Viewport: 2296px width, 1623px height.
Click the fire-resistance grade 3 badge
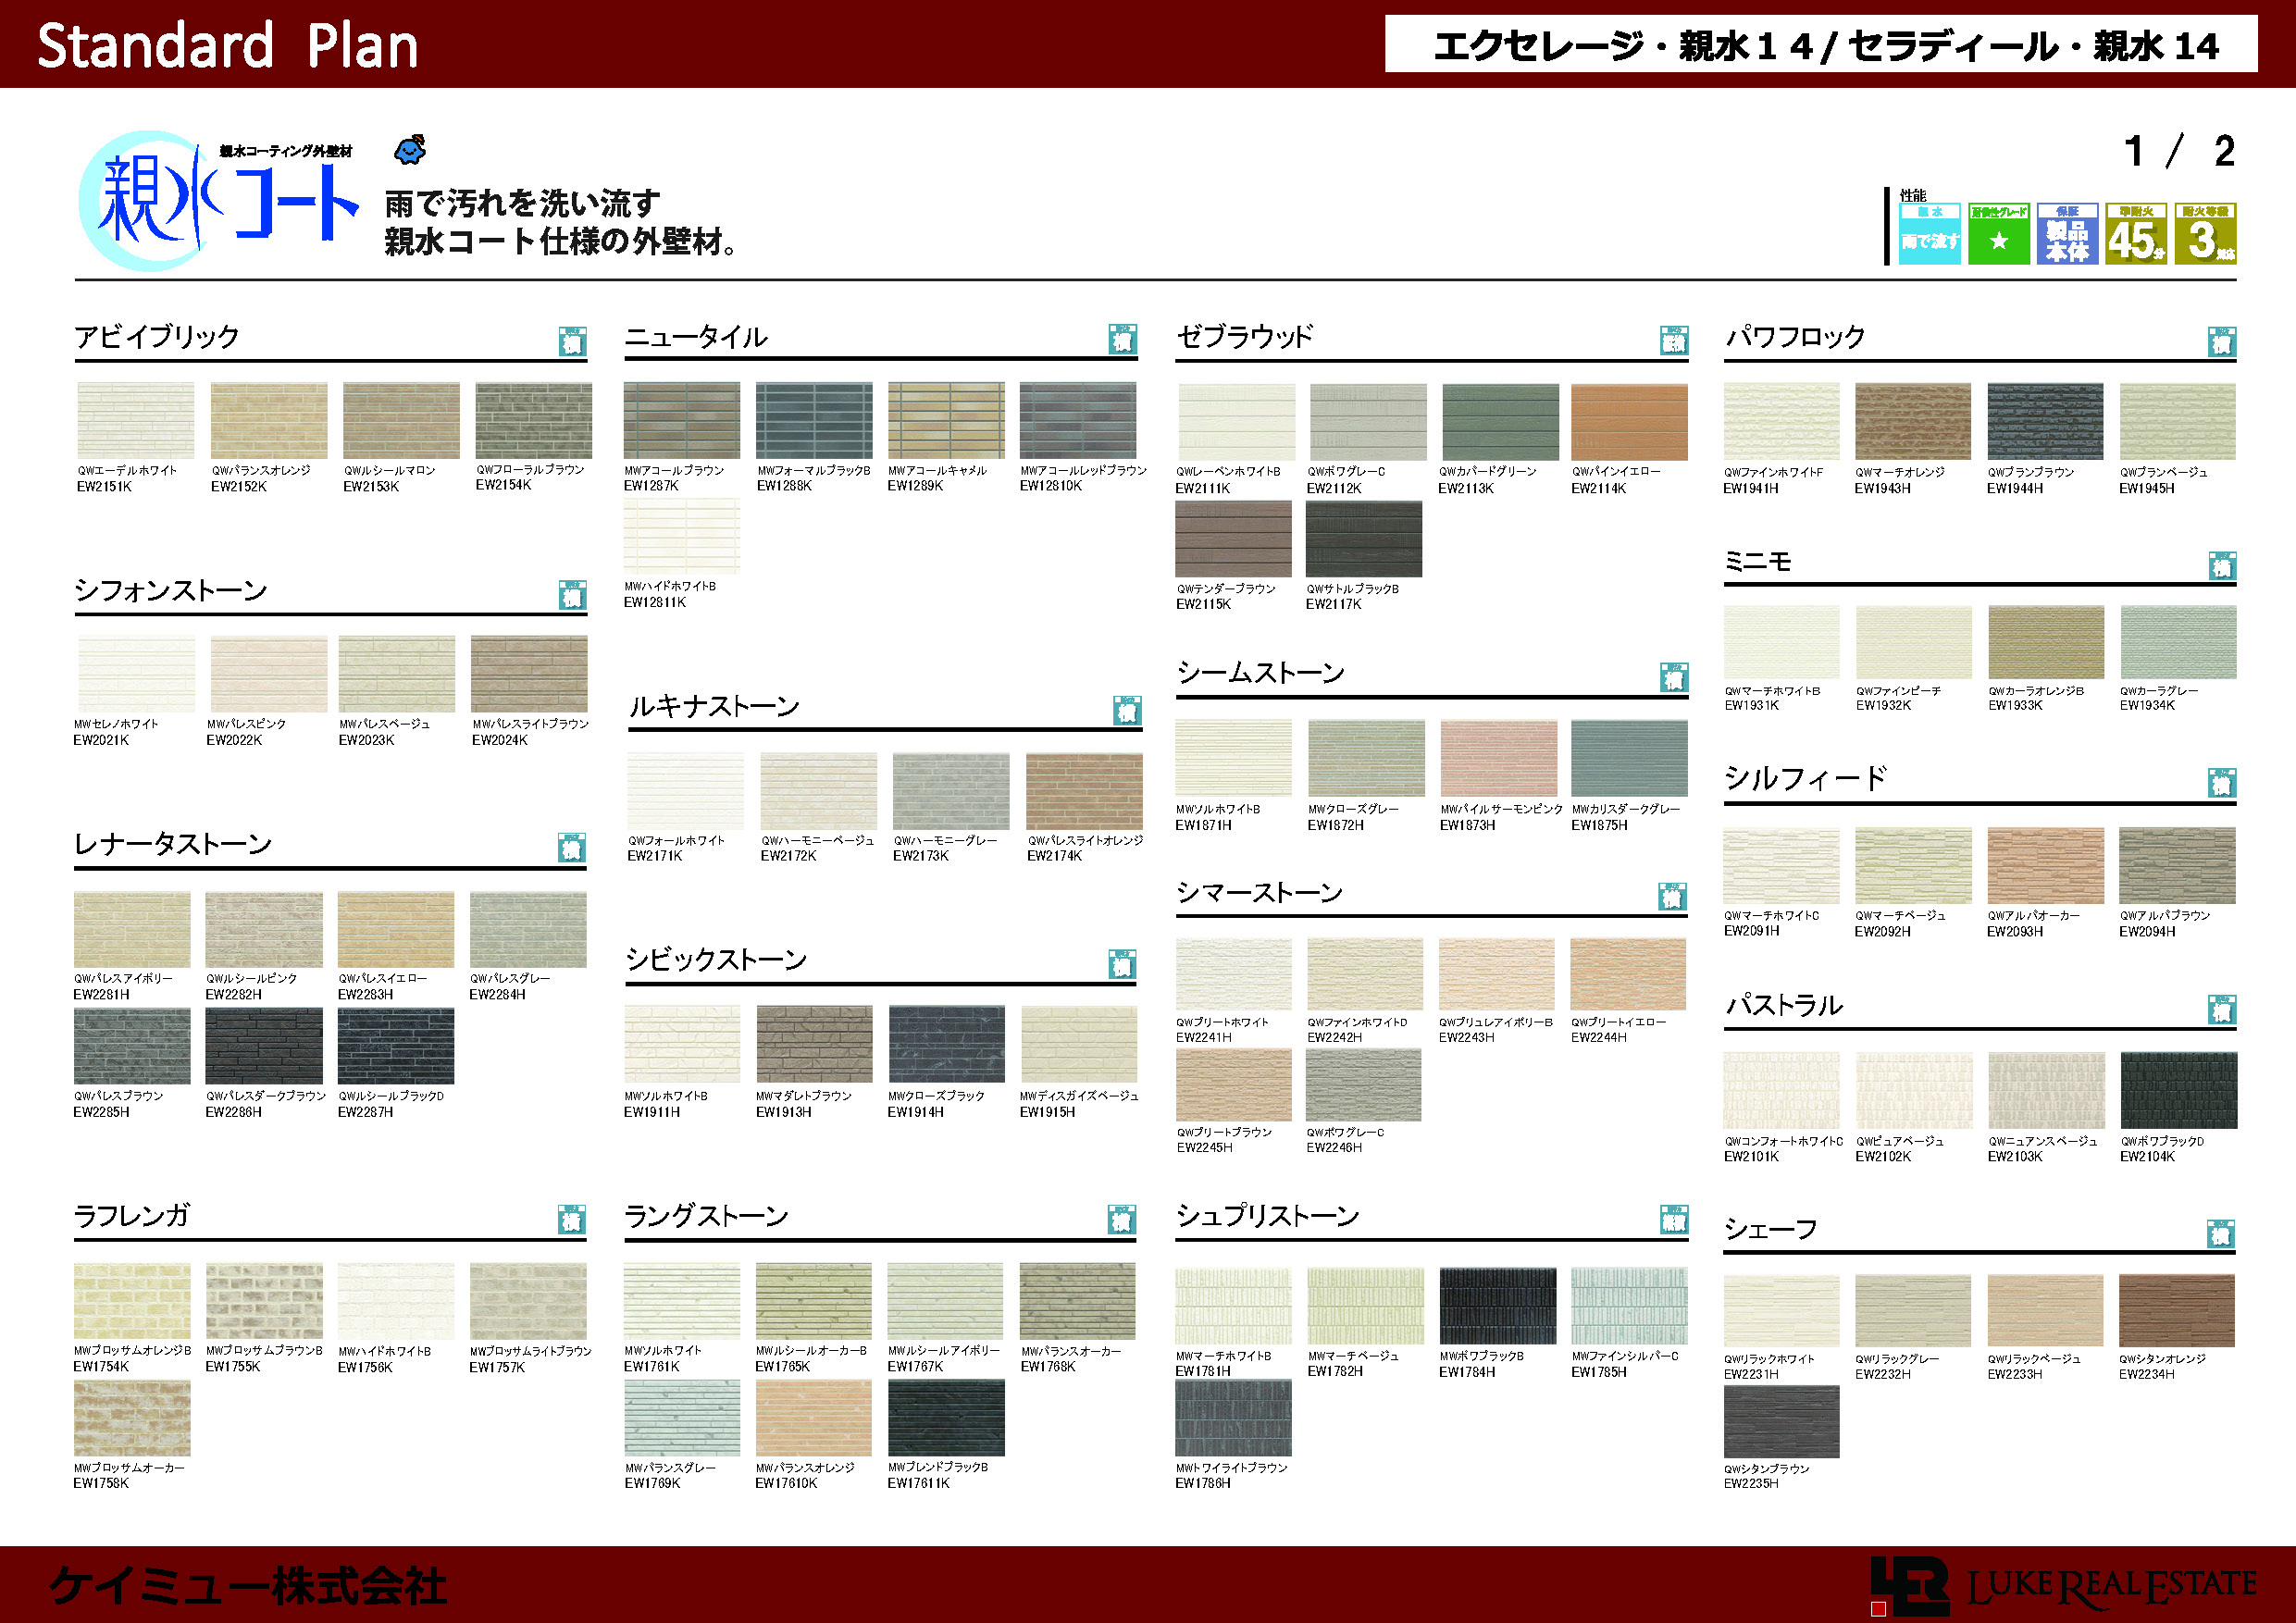[x=2205, y=234]
